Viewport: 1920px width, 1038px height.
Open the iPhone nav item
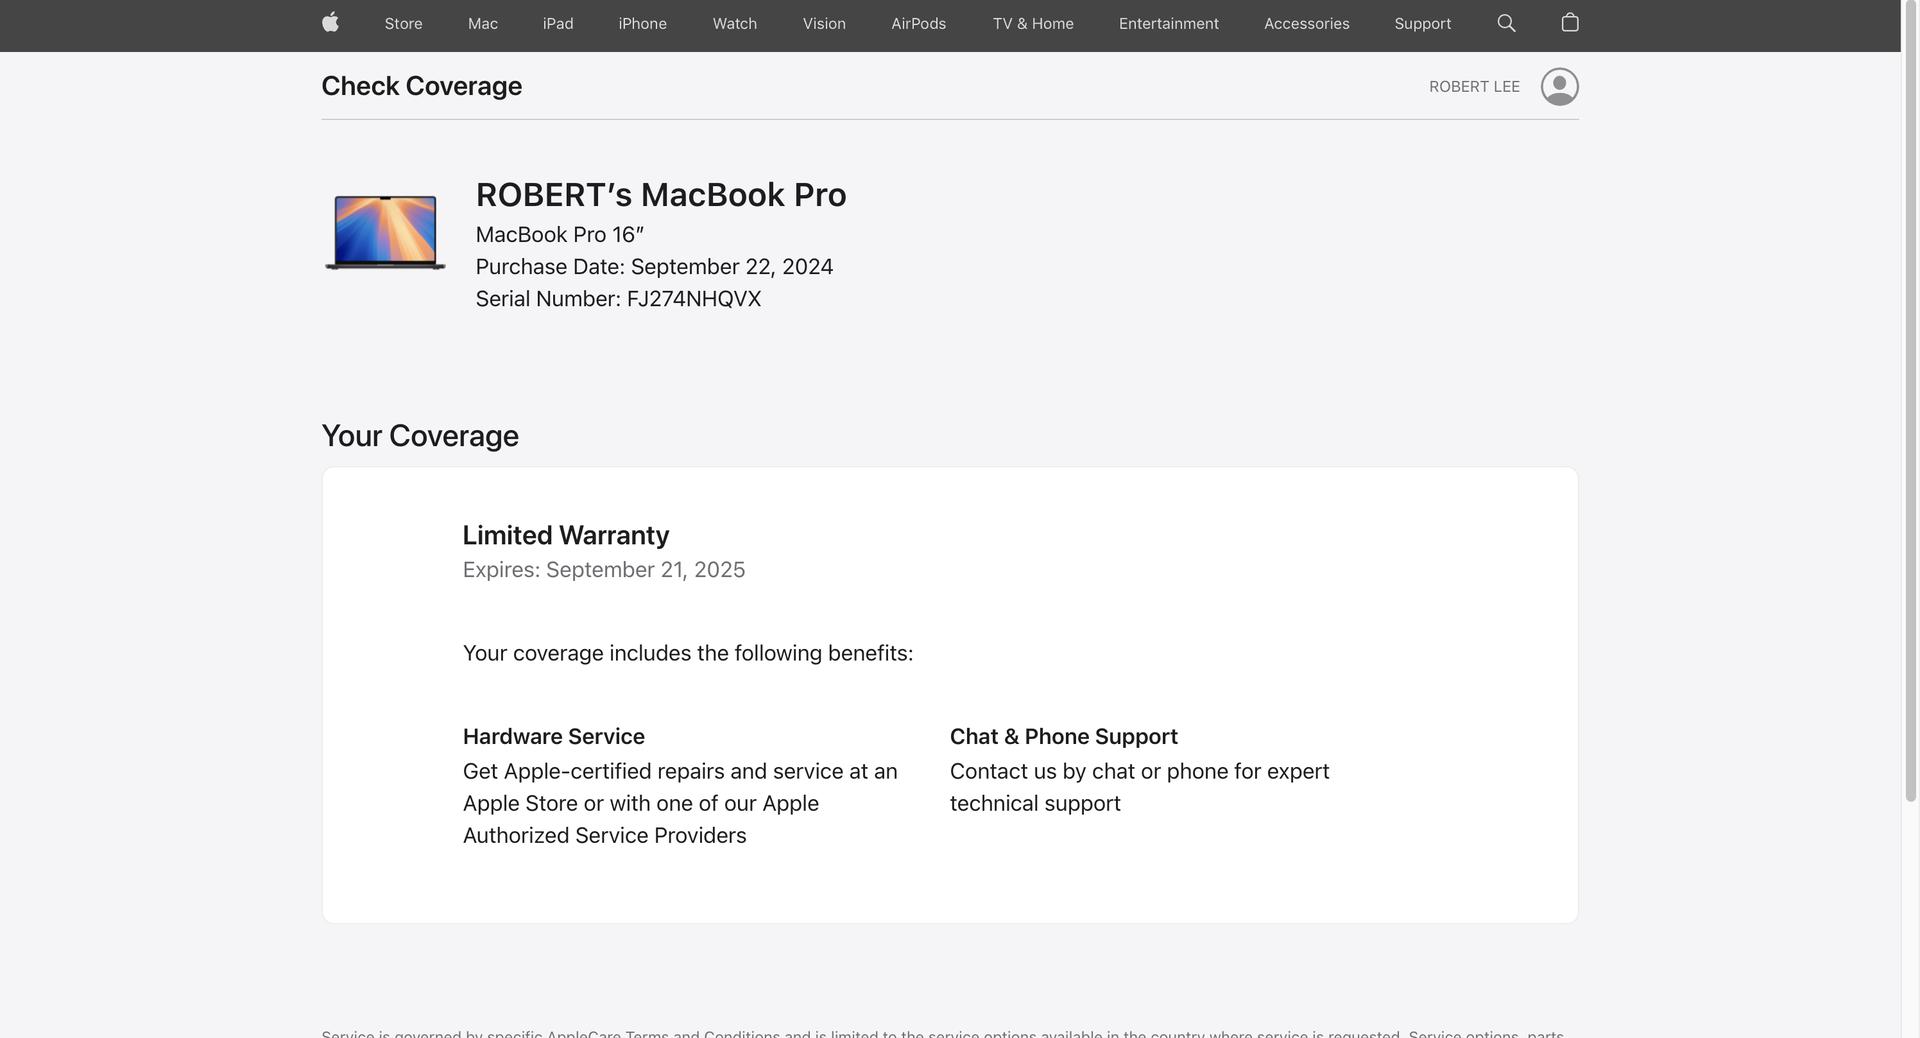[643, 24]
